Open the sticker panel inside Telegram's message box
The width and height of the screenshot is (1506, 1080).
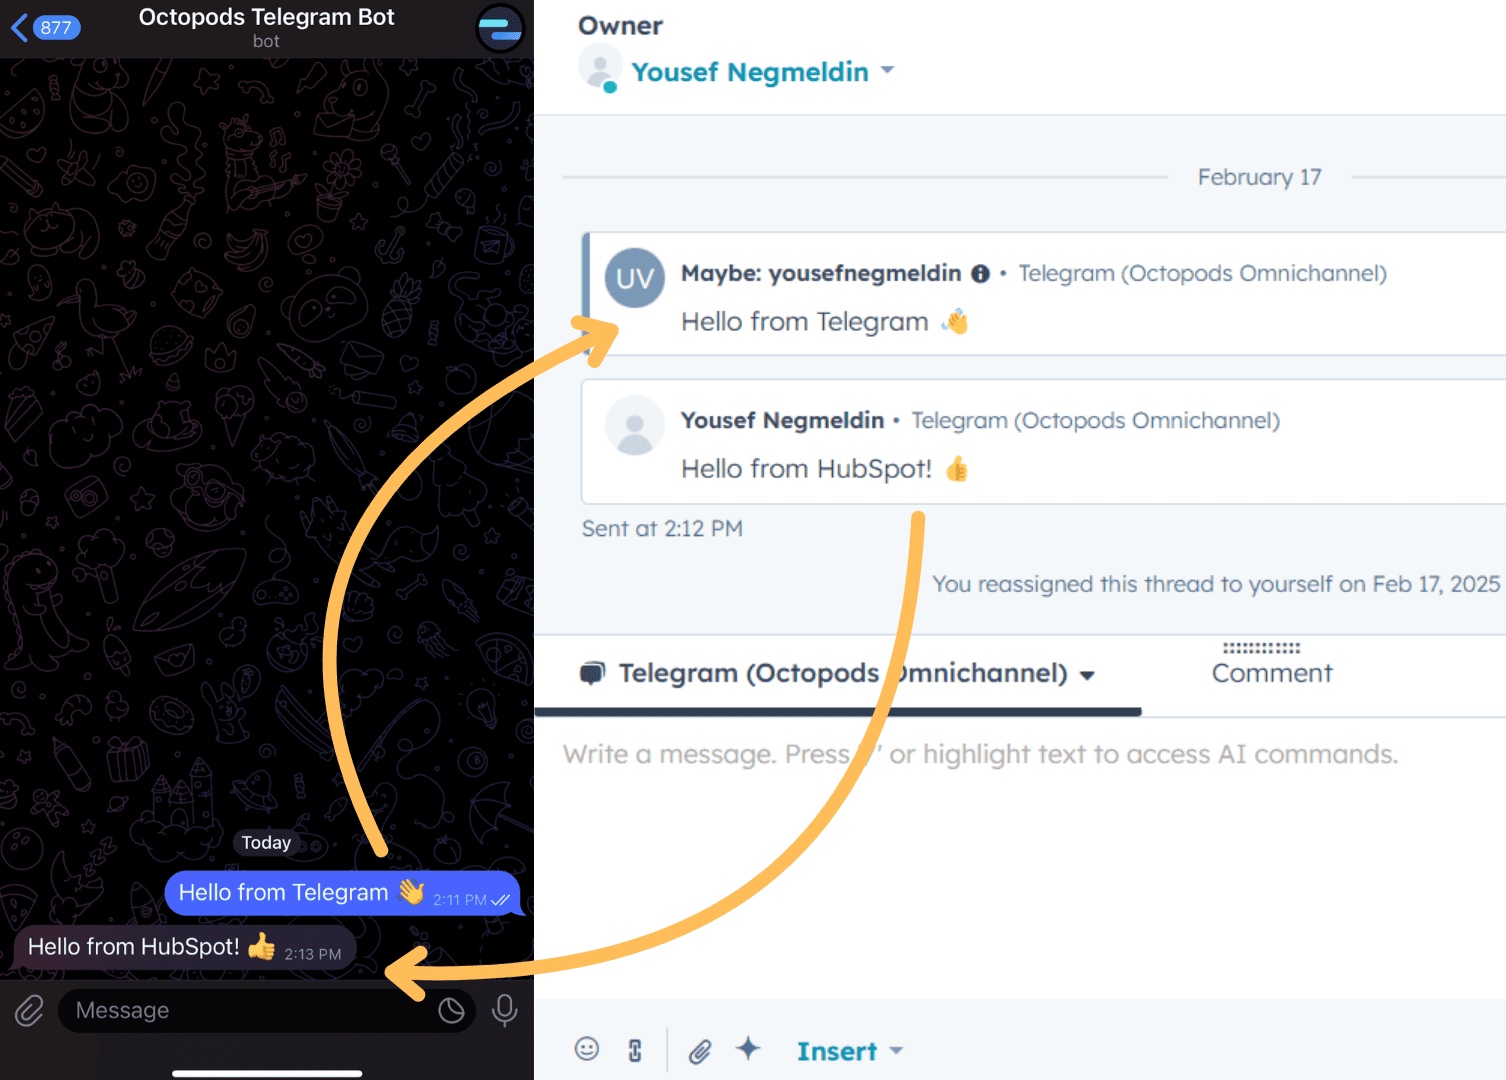point(452,1010)
